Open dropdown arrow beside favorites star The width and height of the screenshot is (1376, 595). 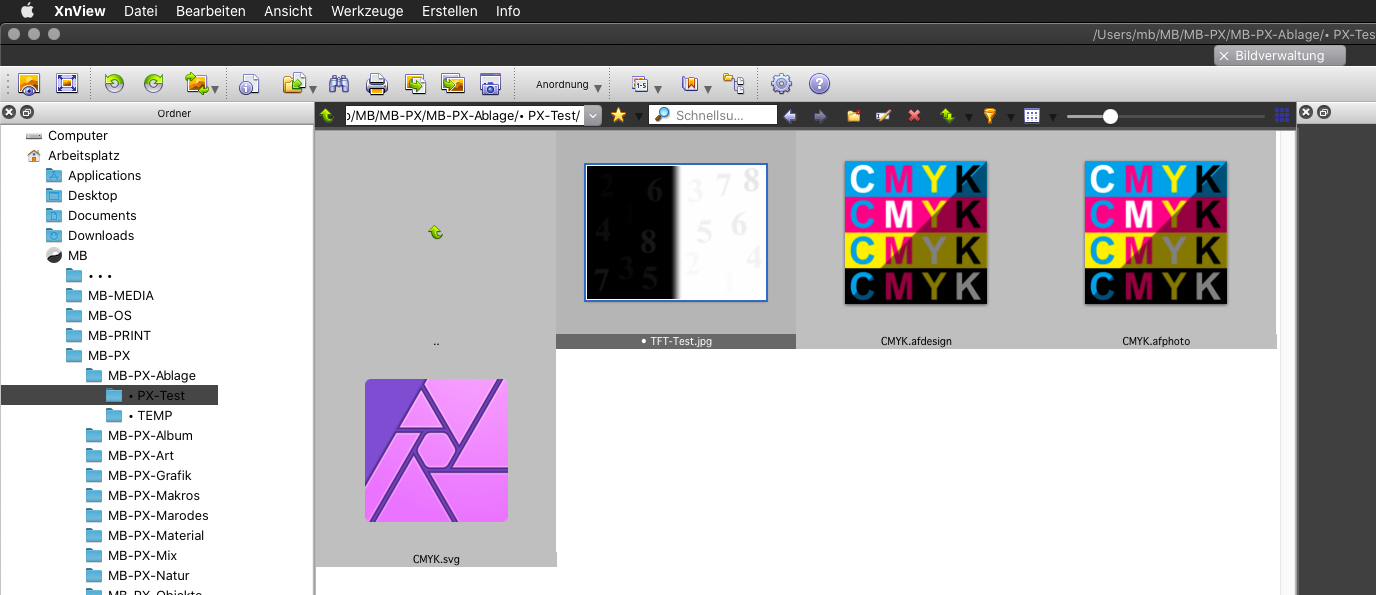638,117
